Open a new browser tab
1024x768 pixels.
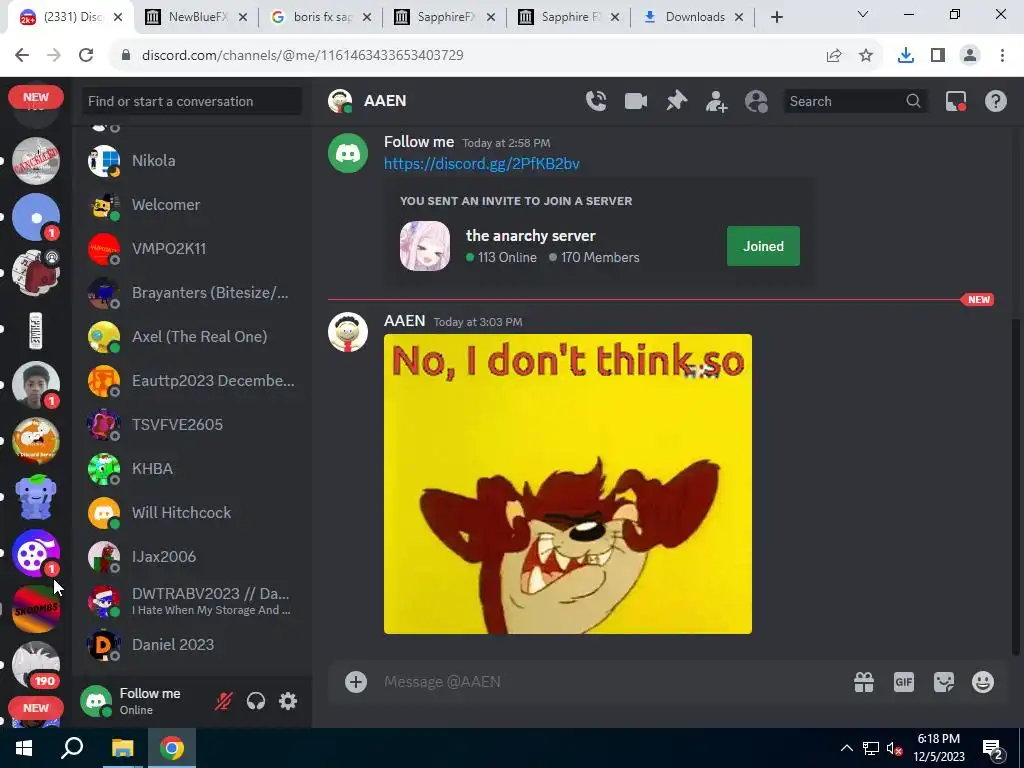pos(776,17)
